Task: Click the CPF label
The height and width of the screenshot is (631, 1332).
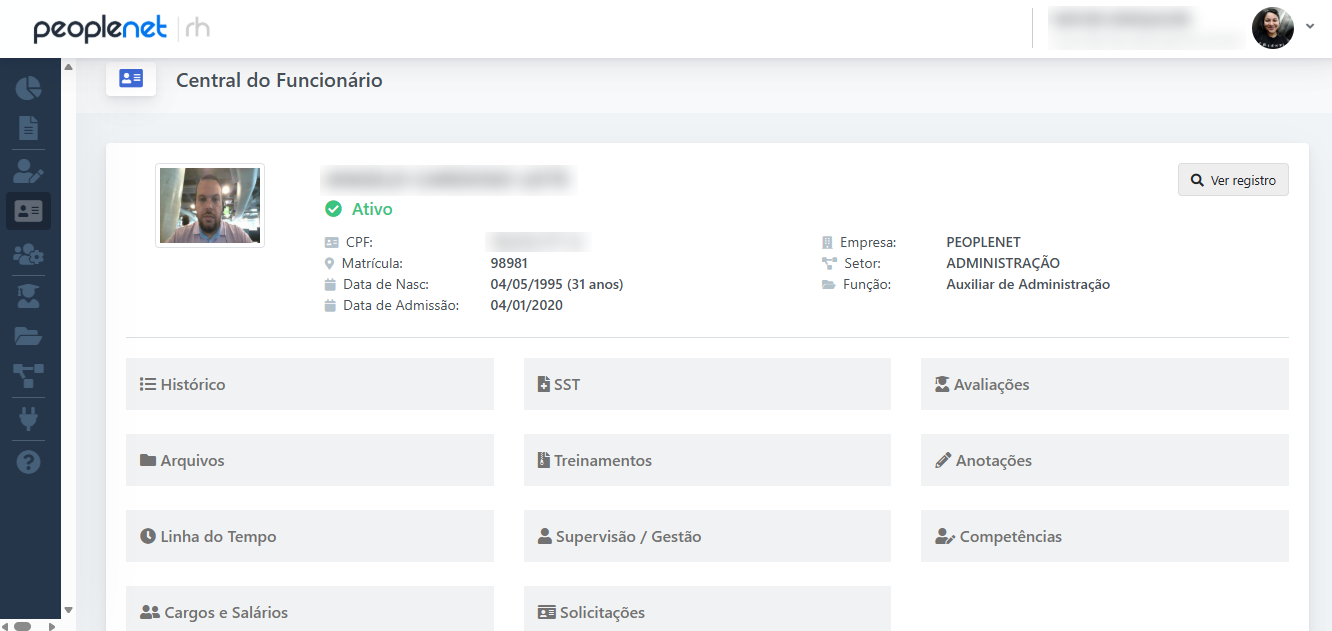Action: [359, 242]
